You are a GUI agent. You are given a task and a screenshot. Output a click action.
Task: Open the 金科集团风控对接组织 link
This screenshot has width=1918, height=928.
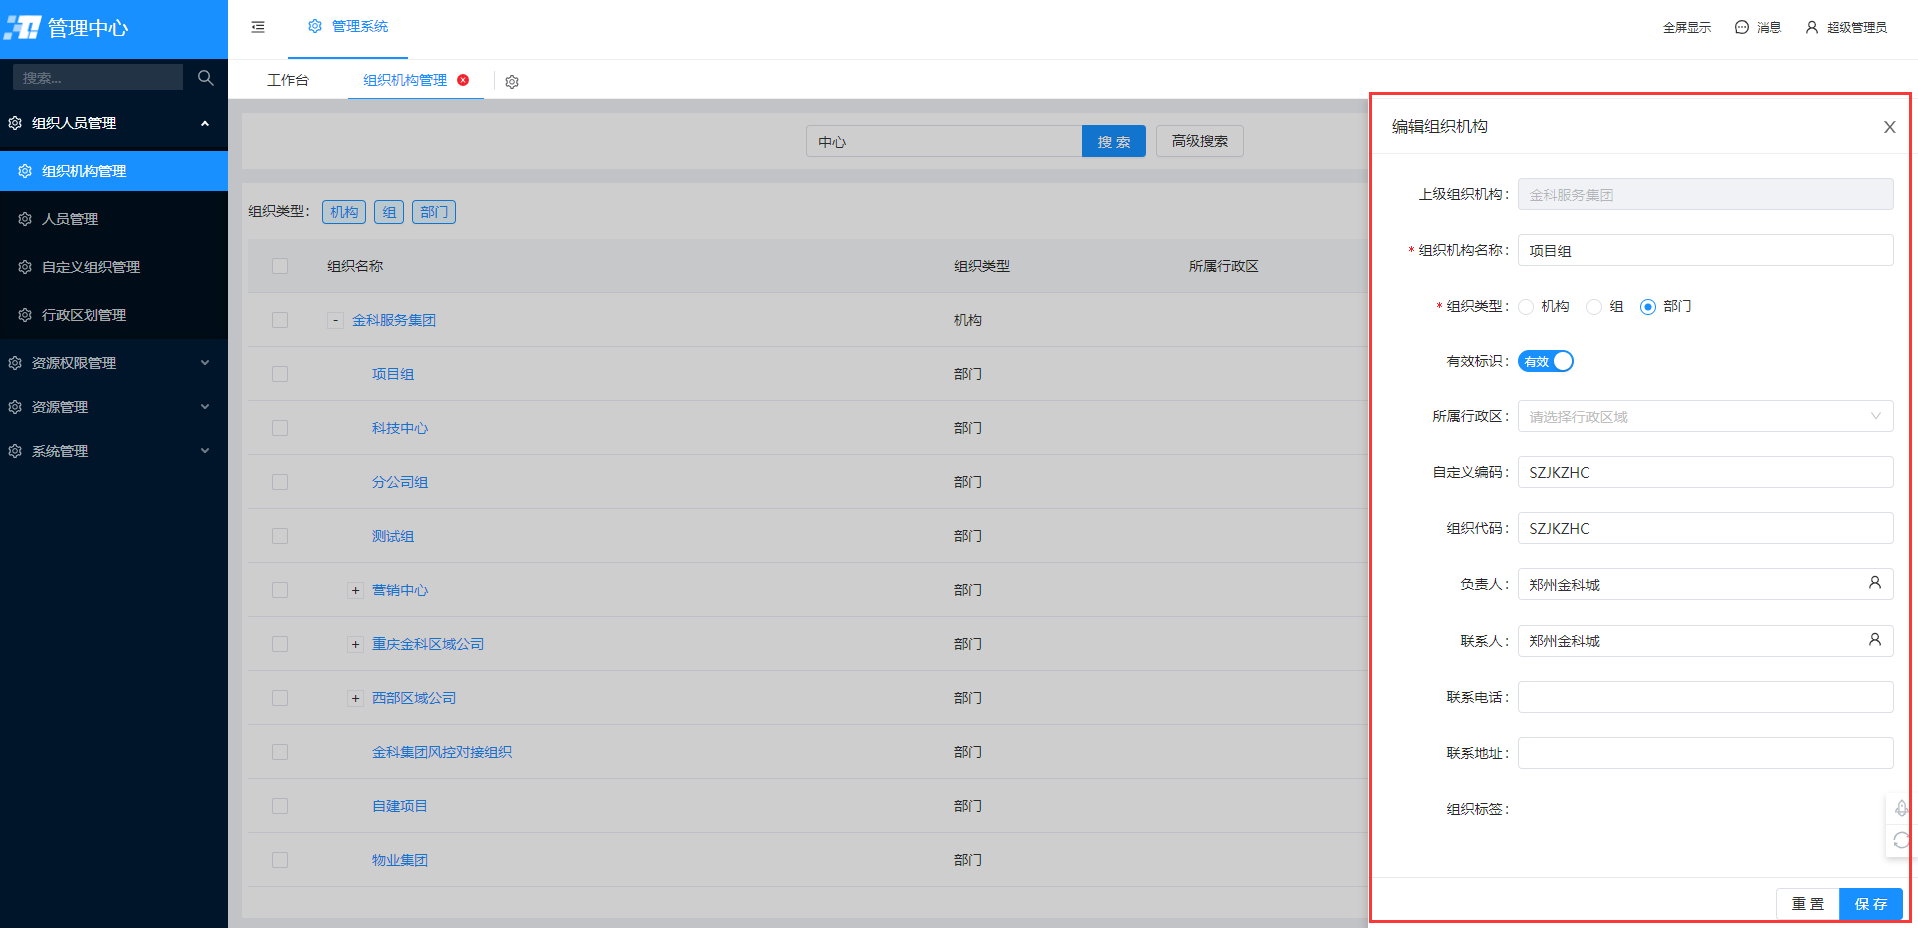point(442,752)
